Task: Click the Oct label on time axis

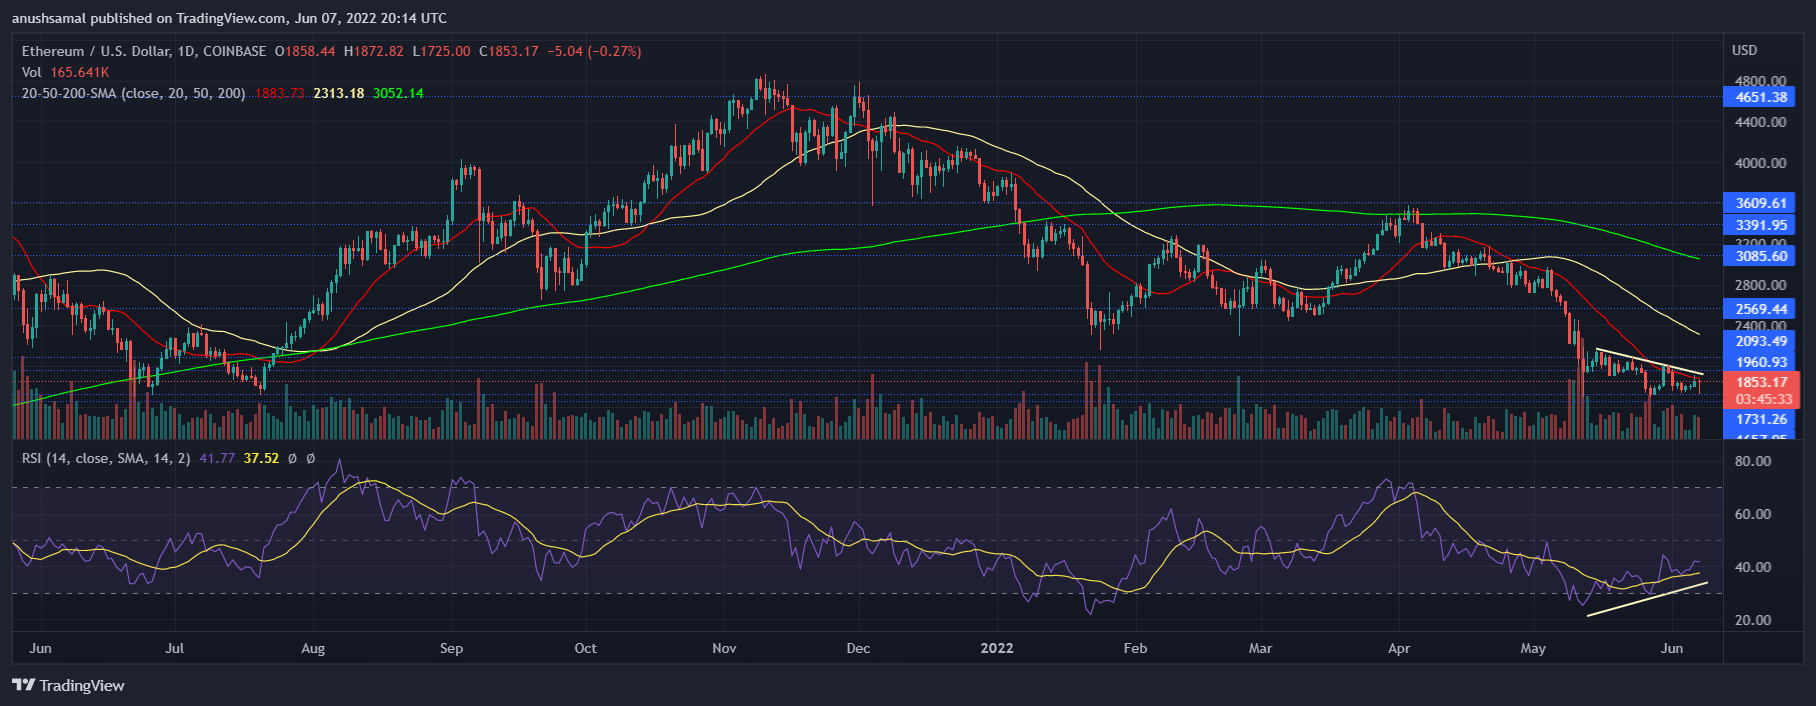Action: click(585, 648)
